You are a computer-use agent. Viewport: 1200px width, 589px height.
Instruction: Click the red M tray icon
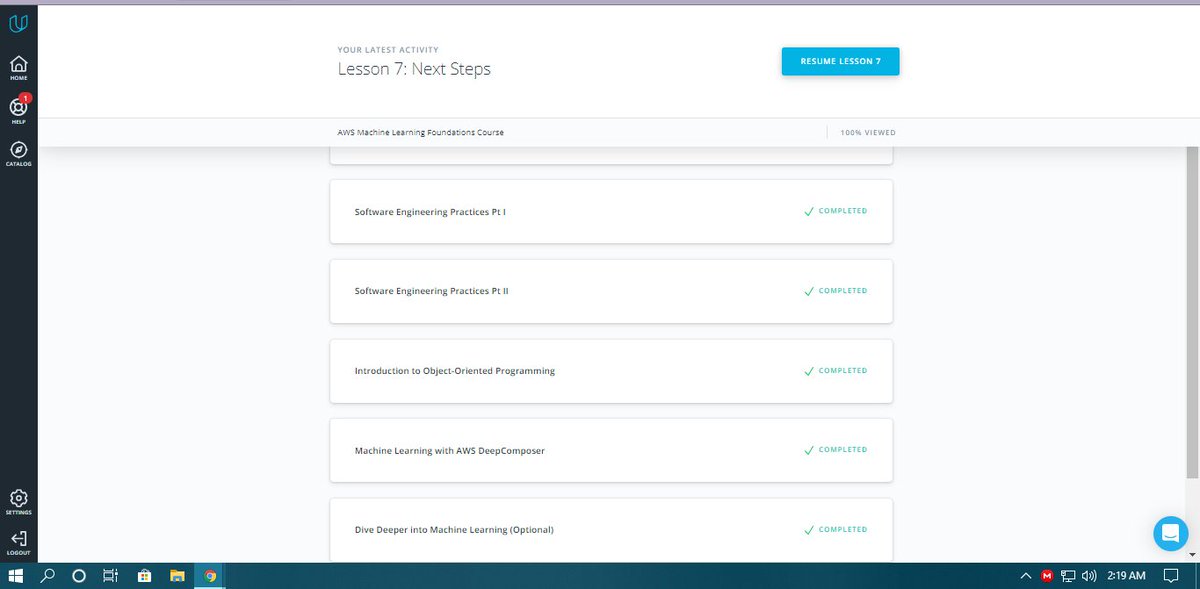pyautogui.click(x=1047, y=576)
